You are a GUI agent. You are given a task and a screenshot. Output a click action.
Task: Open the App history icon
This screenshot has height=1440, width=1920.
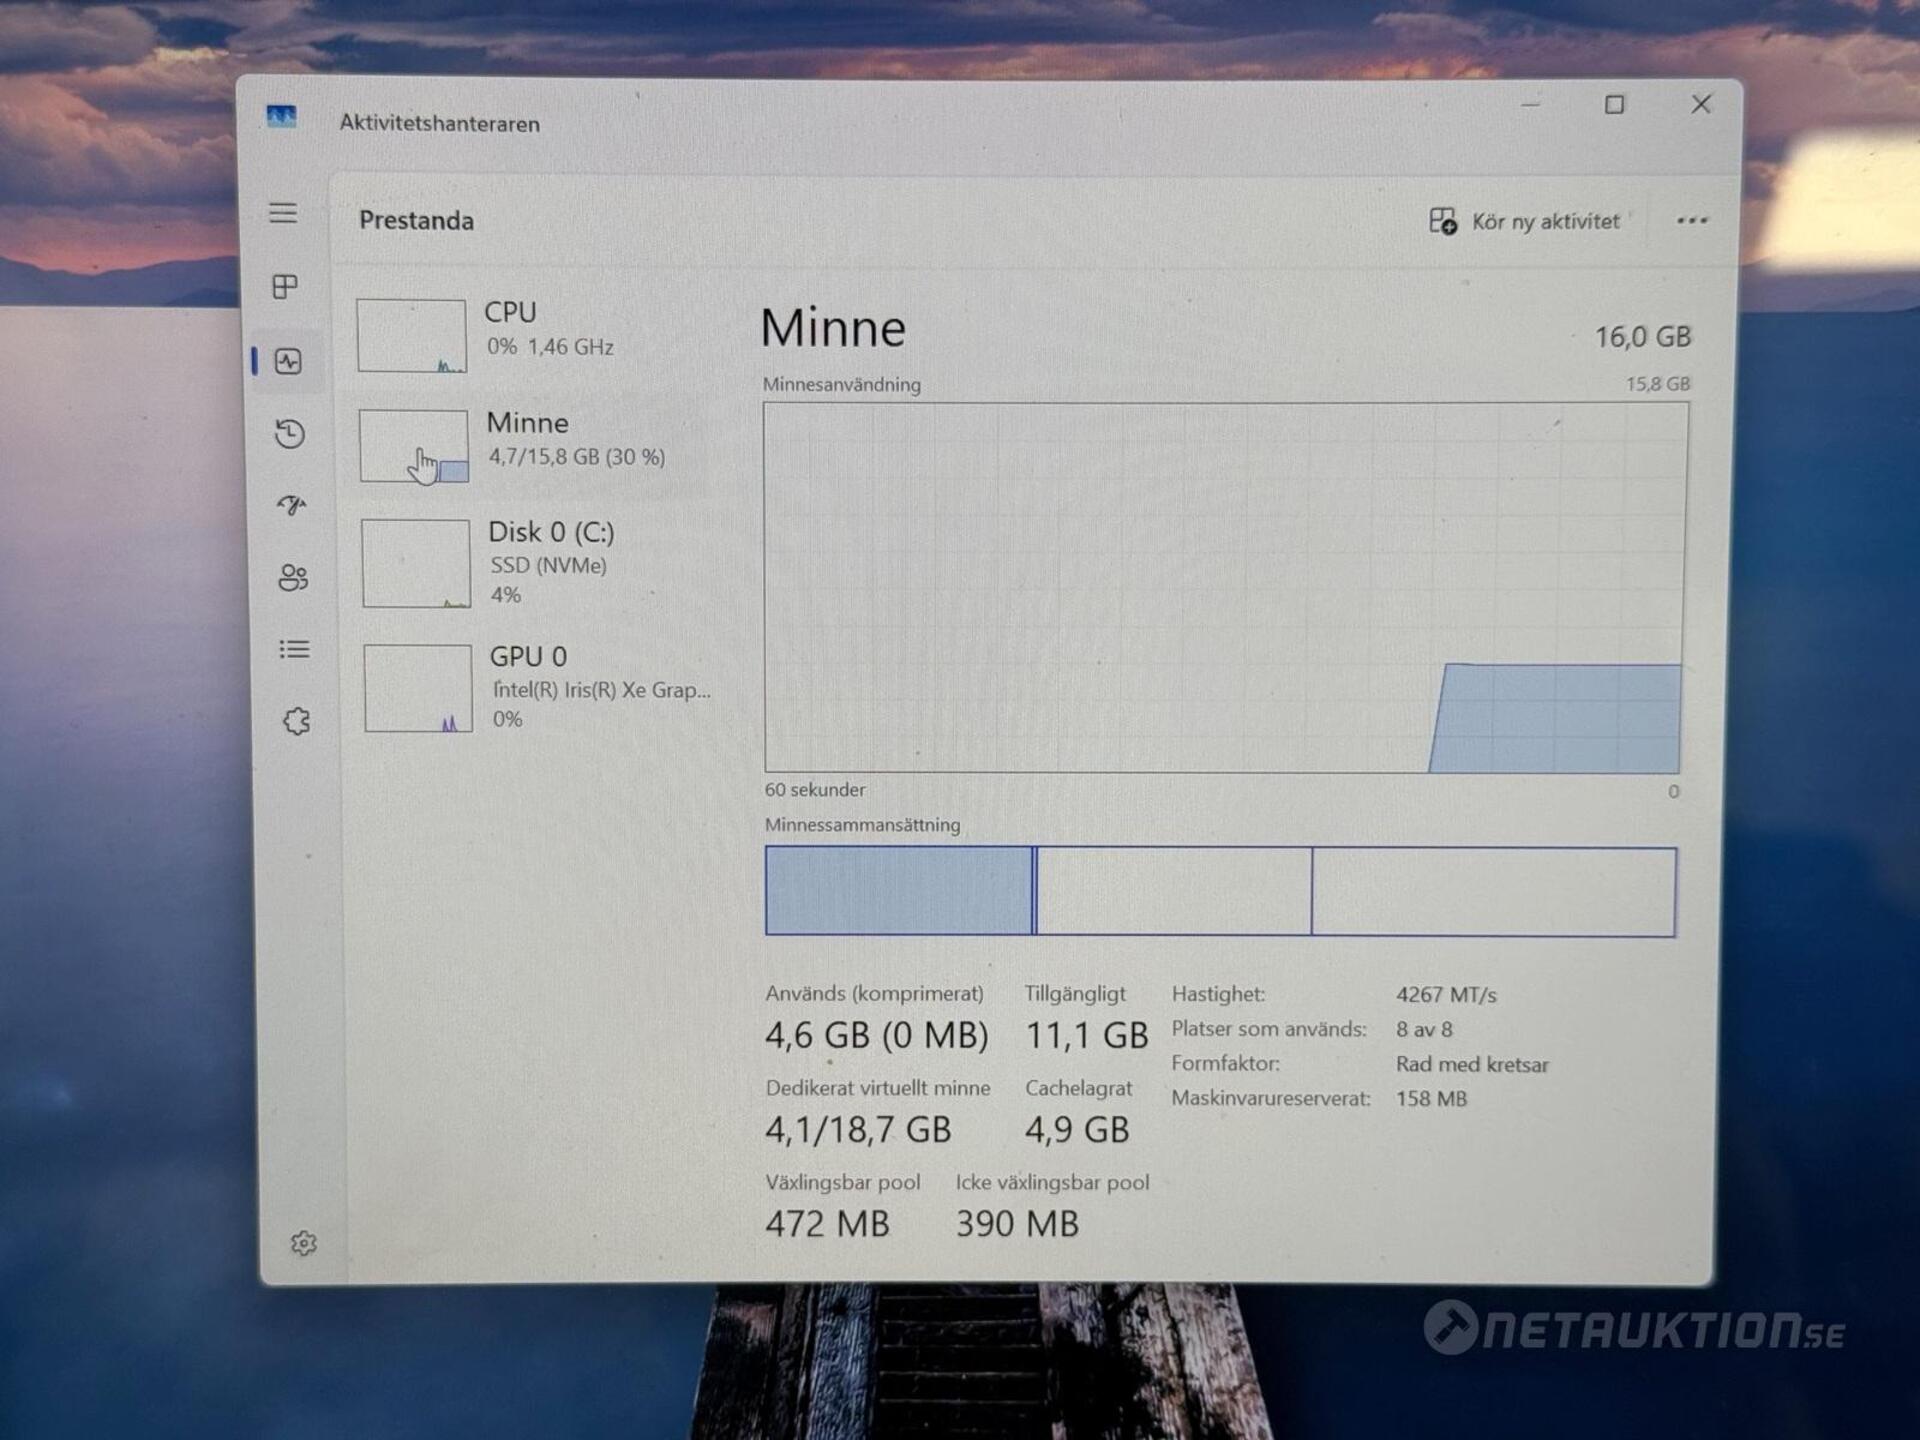pyautogui.click(x=290, y=433)
